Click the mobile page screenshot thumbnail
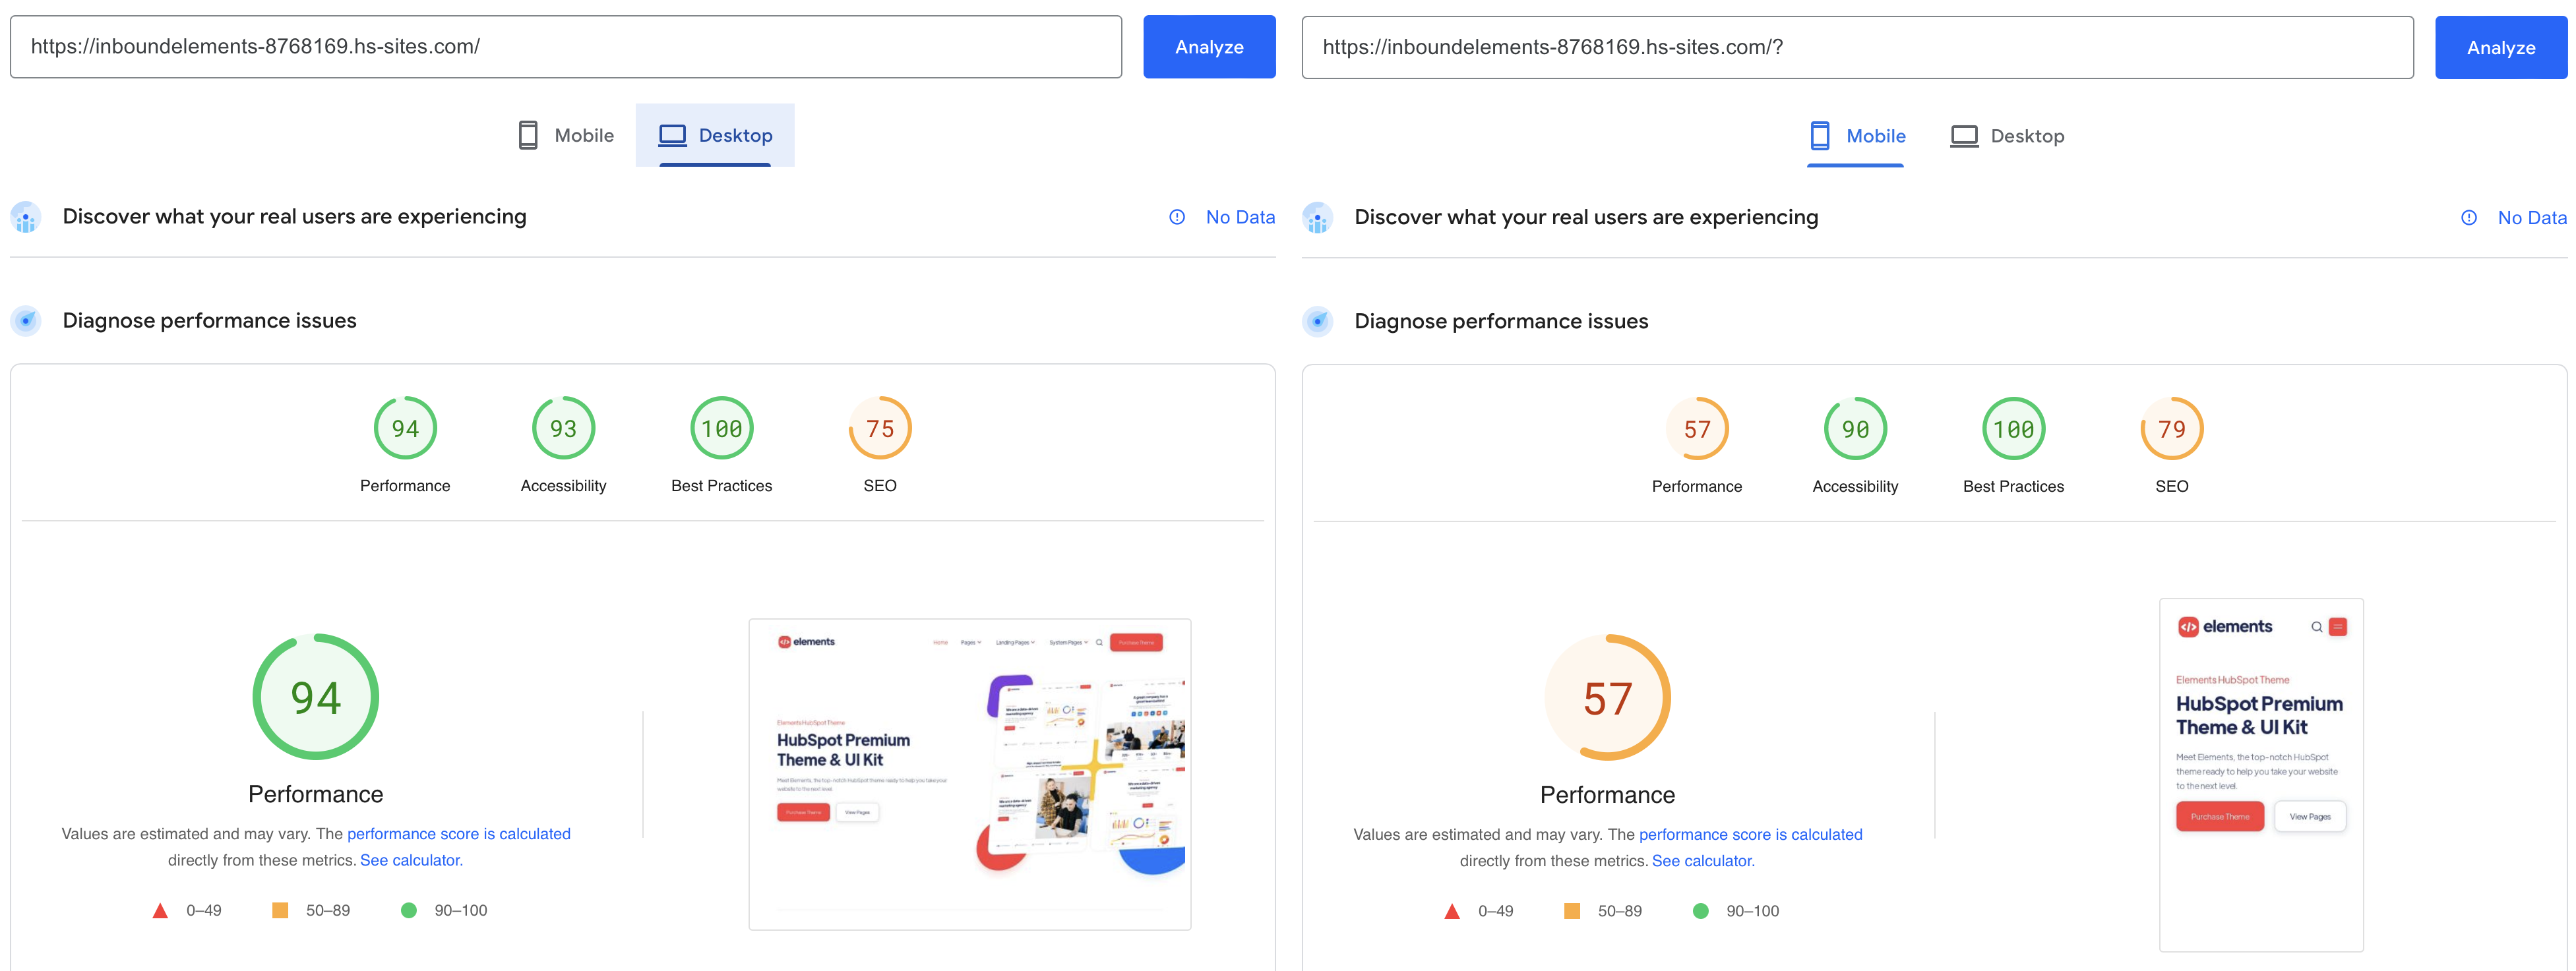2576x971 pixels. pyautogui.click(x=2261, y=775)
